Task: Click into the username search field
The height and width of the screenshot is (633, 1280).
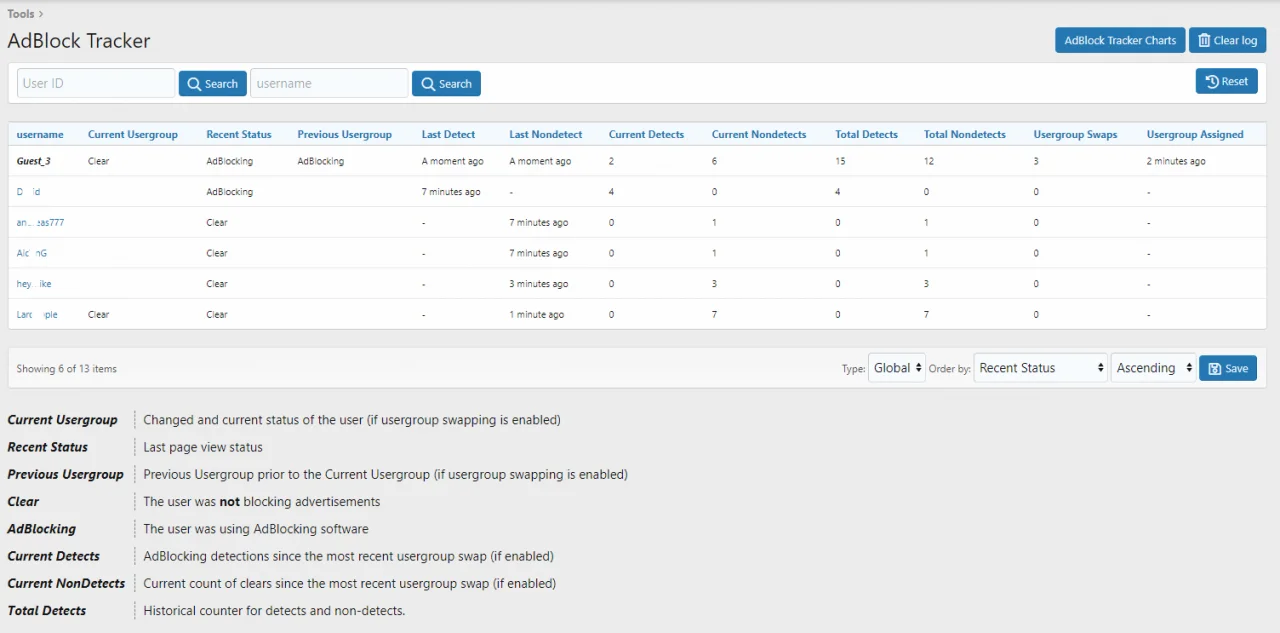Action: click(x=329, y=84)
